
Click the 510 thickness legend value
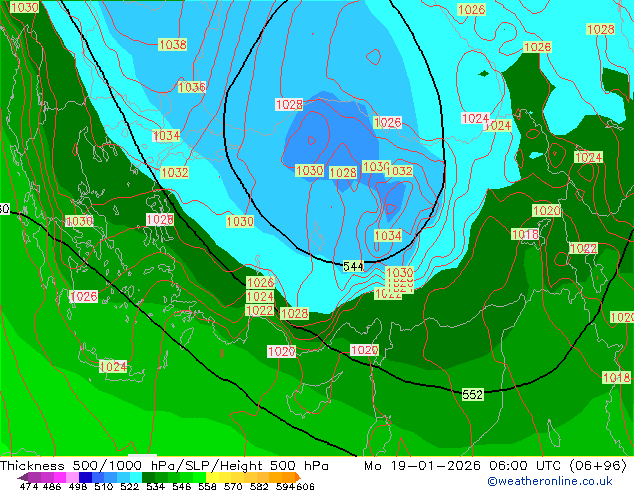coord(104,486)
